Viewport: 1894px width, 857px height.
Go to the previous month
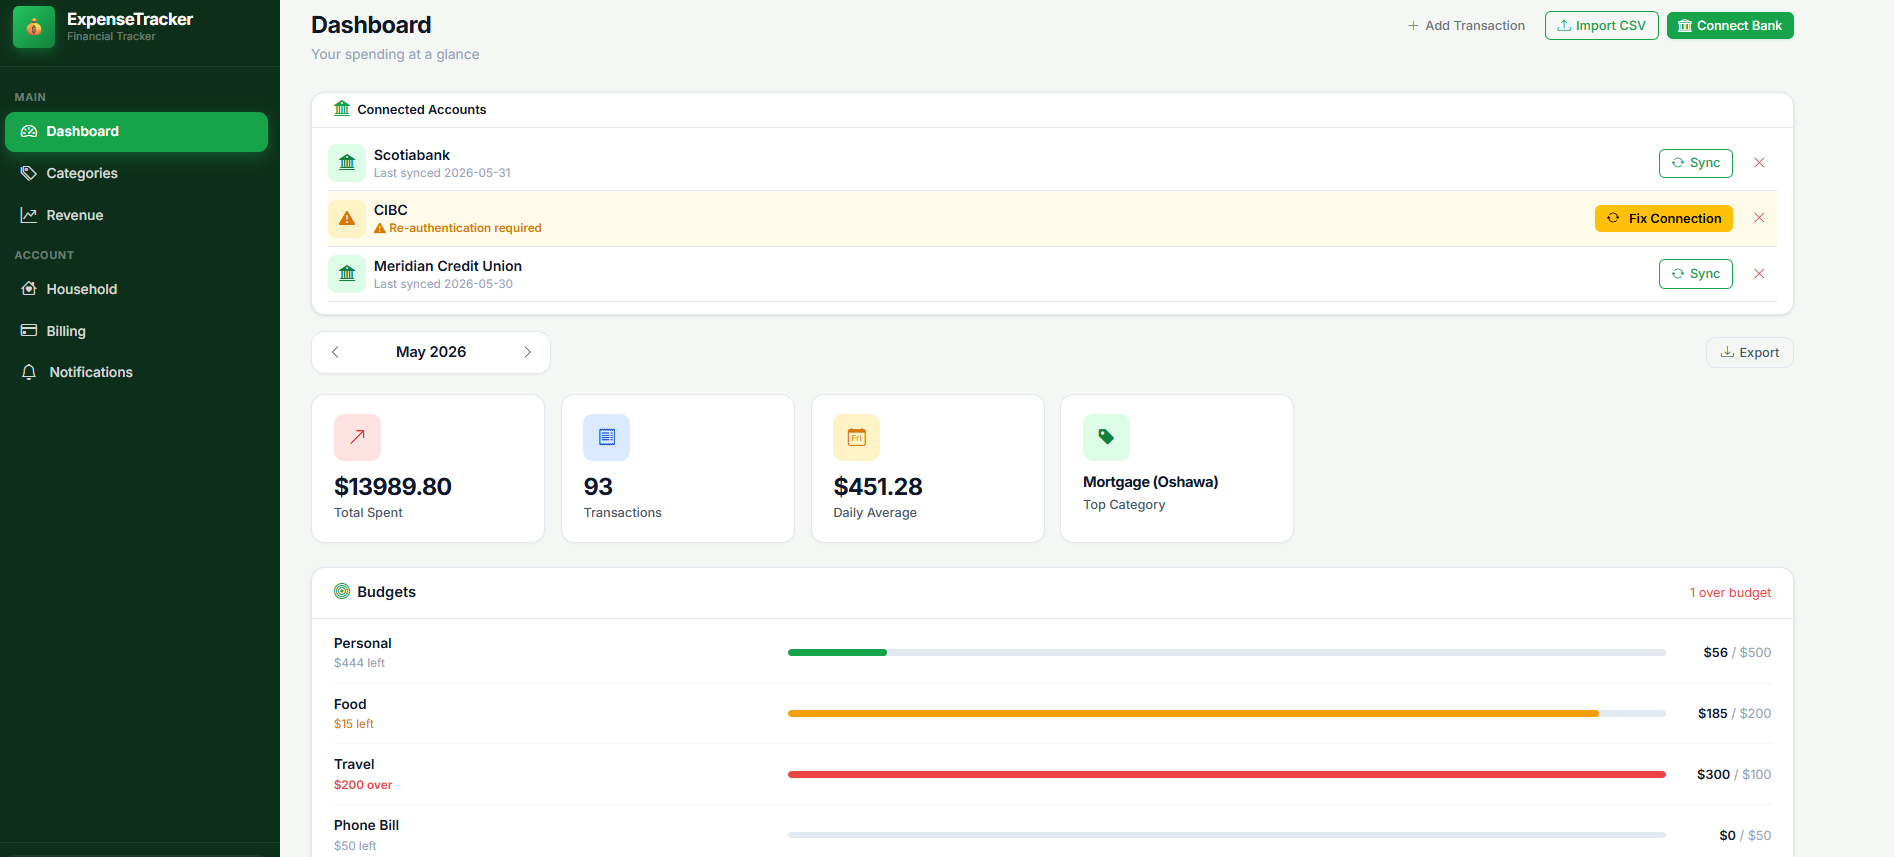(x=335, y=352)
